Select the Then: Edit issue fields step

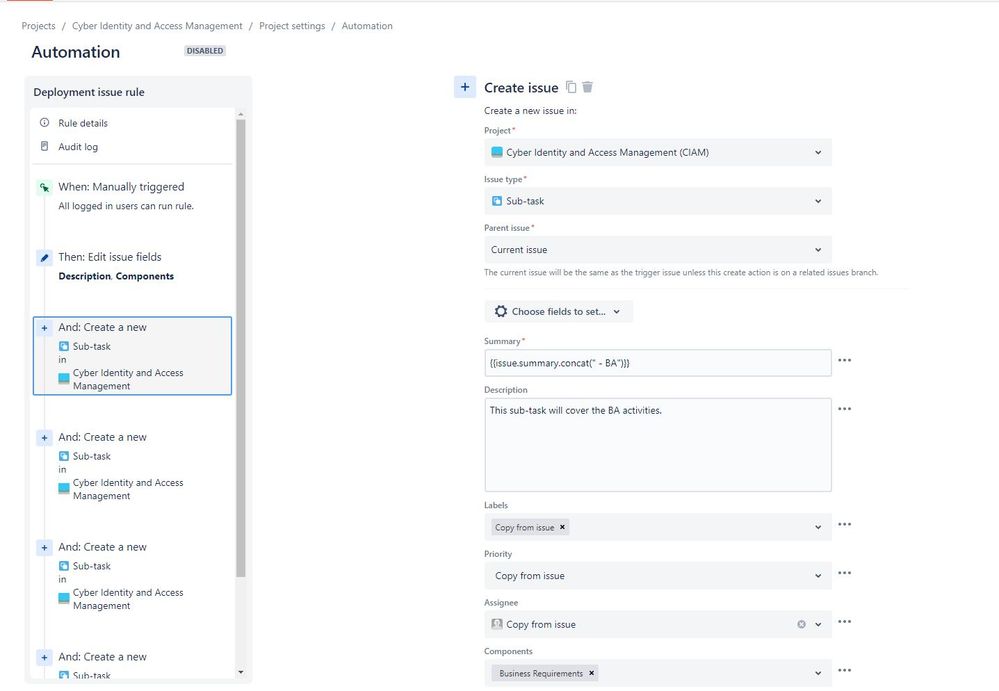pyautogui.click(x=133, y=266)
